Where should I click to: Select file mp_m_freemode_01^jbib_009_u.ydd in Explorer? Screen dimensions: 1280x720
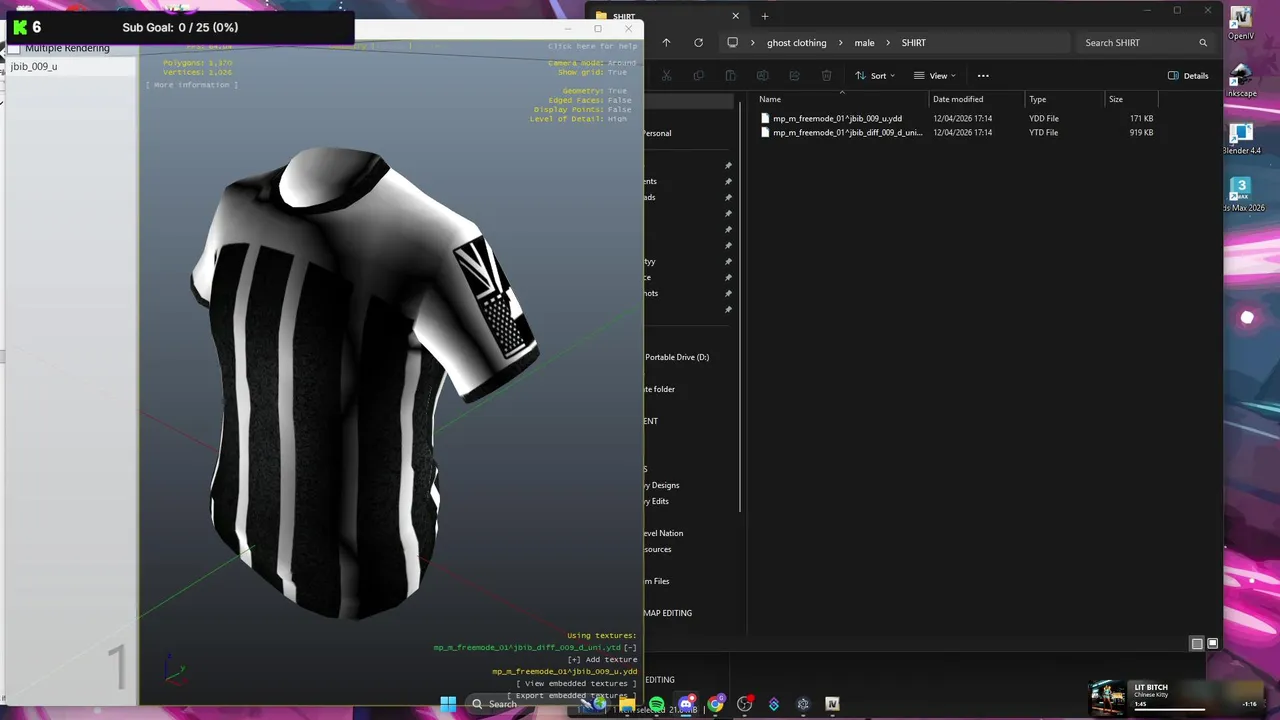837,118
